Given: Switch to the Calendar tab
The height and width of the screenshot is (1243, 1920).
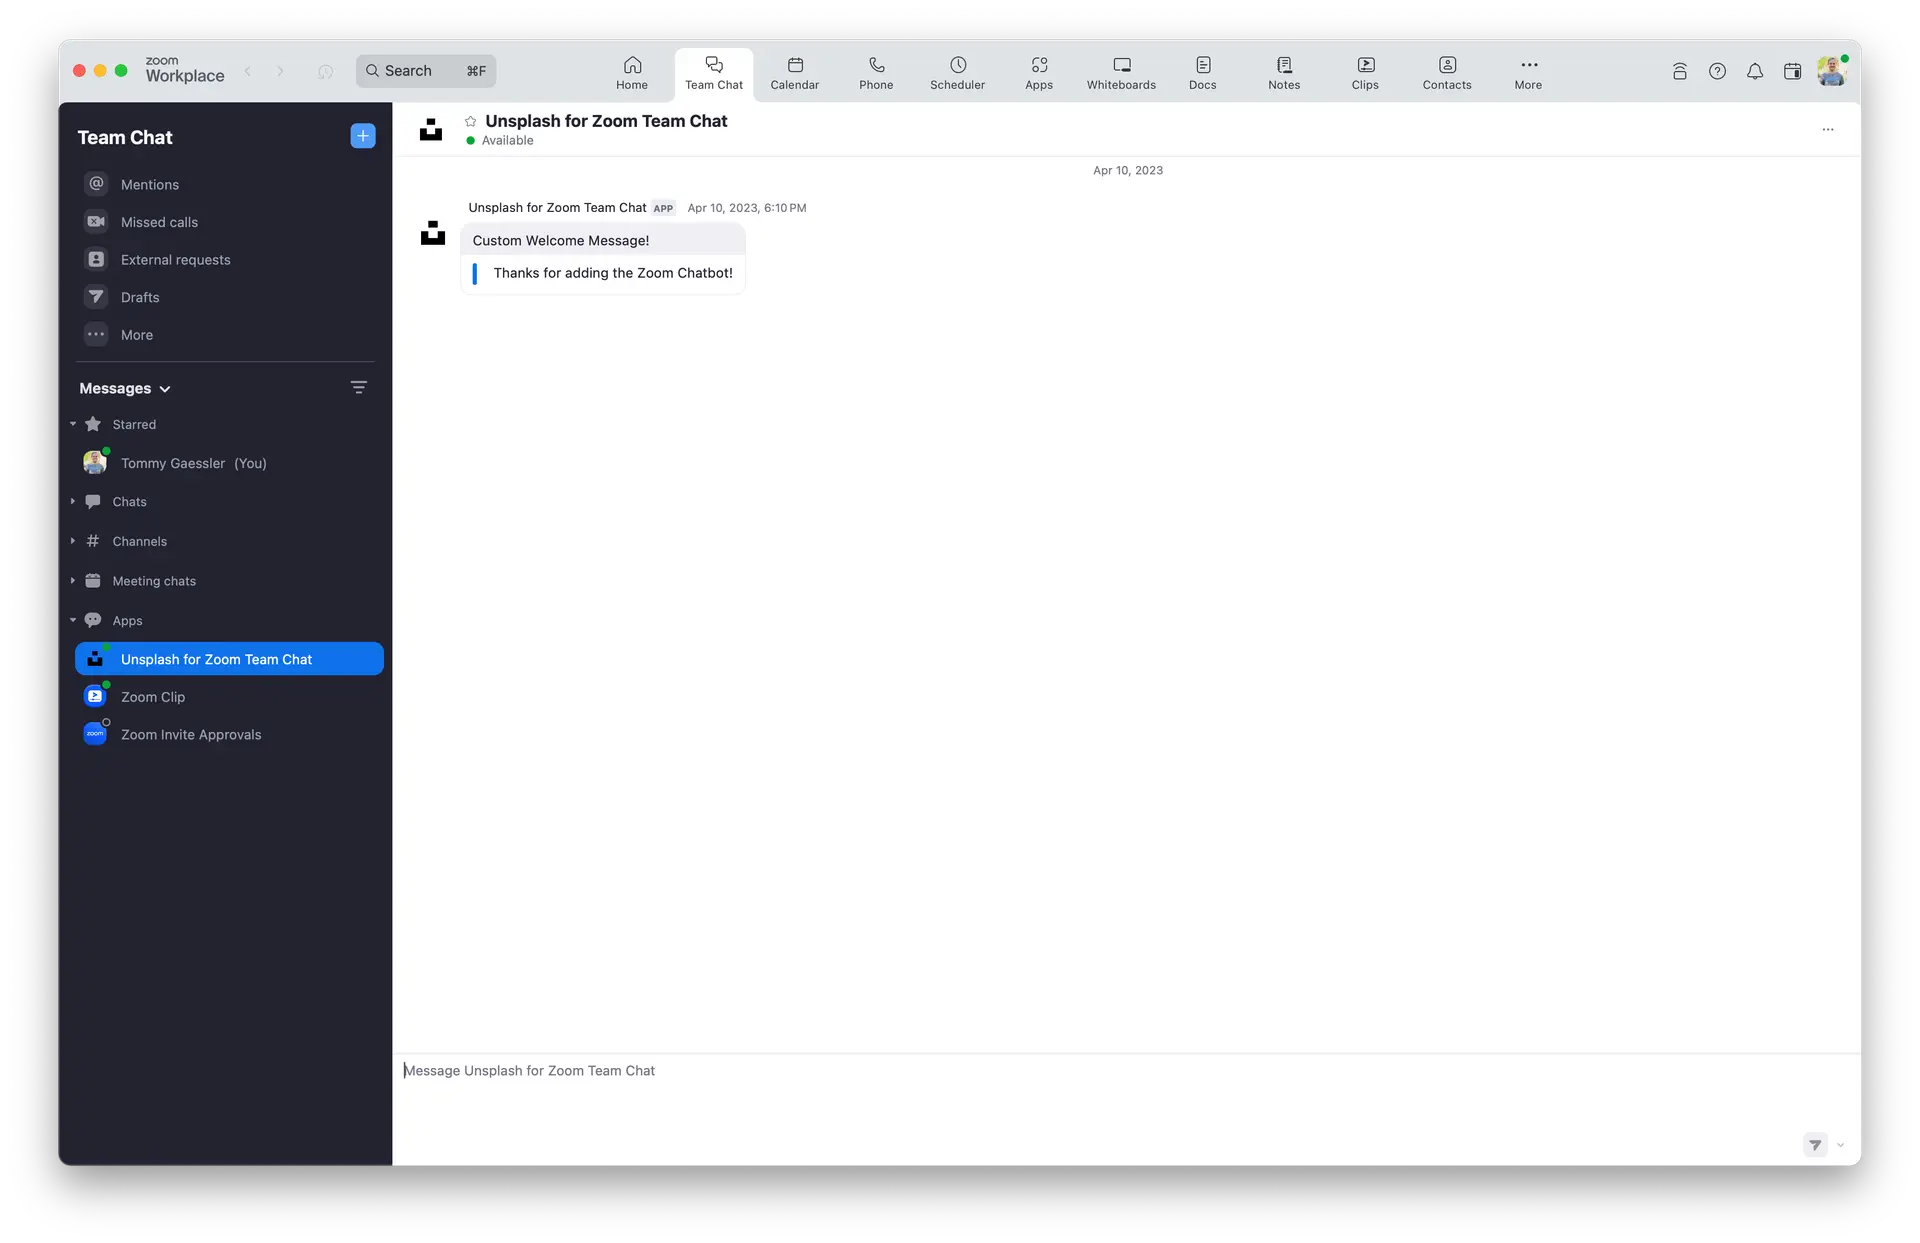Looking at the screenshot, I should click(x=793, y=73).
